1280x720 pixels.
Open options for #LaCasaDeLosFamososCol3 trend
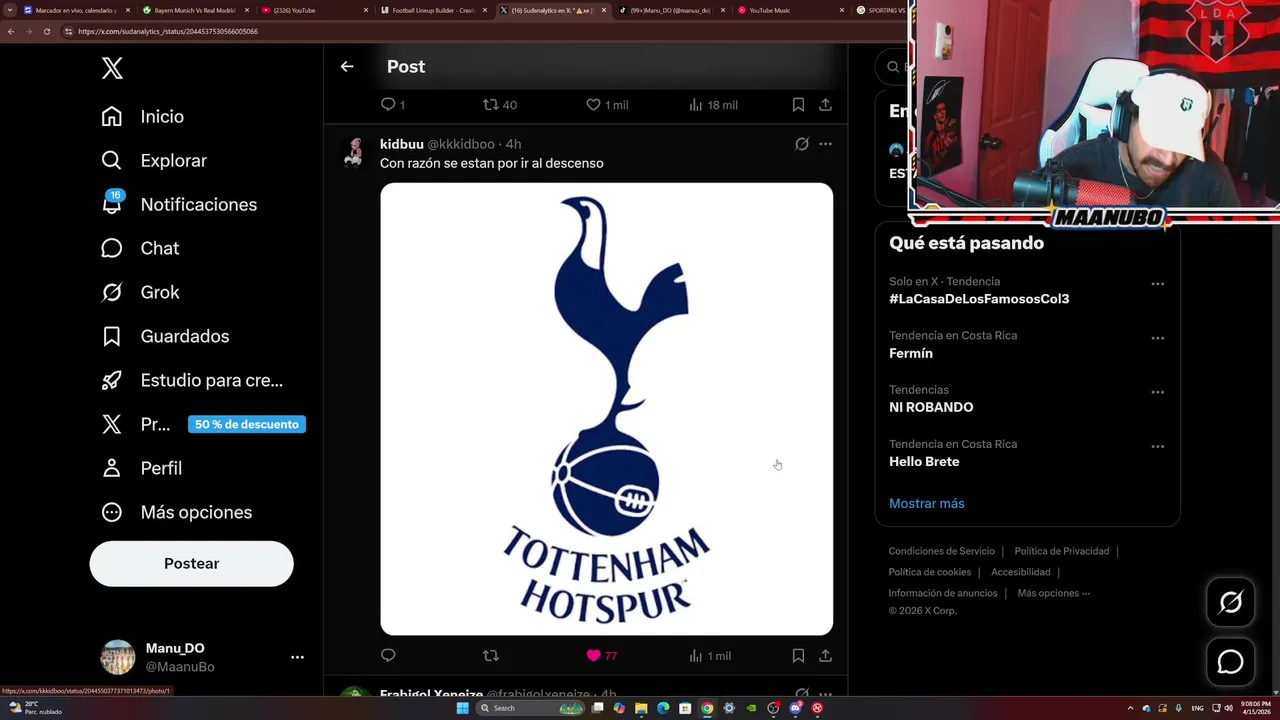(1157, 284)
